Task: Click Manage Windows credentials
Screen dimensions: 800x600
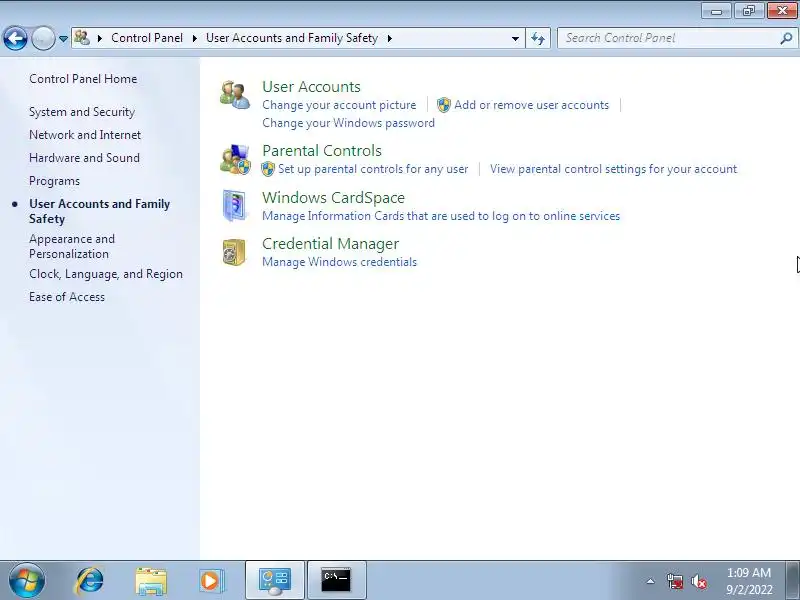Action: (339, 262)
